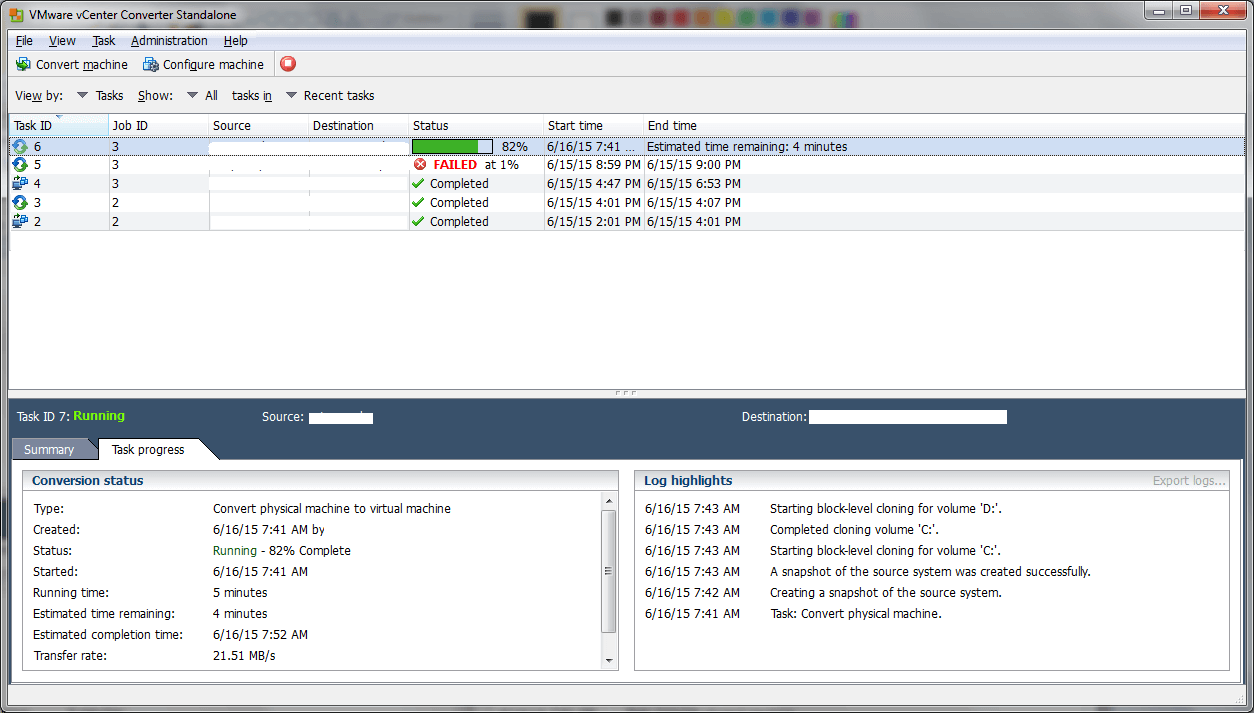This screenshot has width=1254, height=713.
Task: Click the 'FAILED at 1%' status text
Action: pos(476,164)
